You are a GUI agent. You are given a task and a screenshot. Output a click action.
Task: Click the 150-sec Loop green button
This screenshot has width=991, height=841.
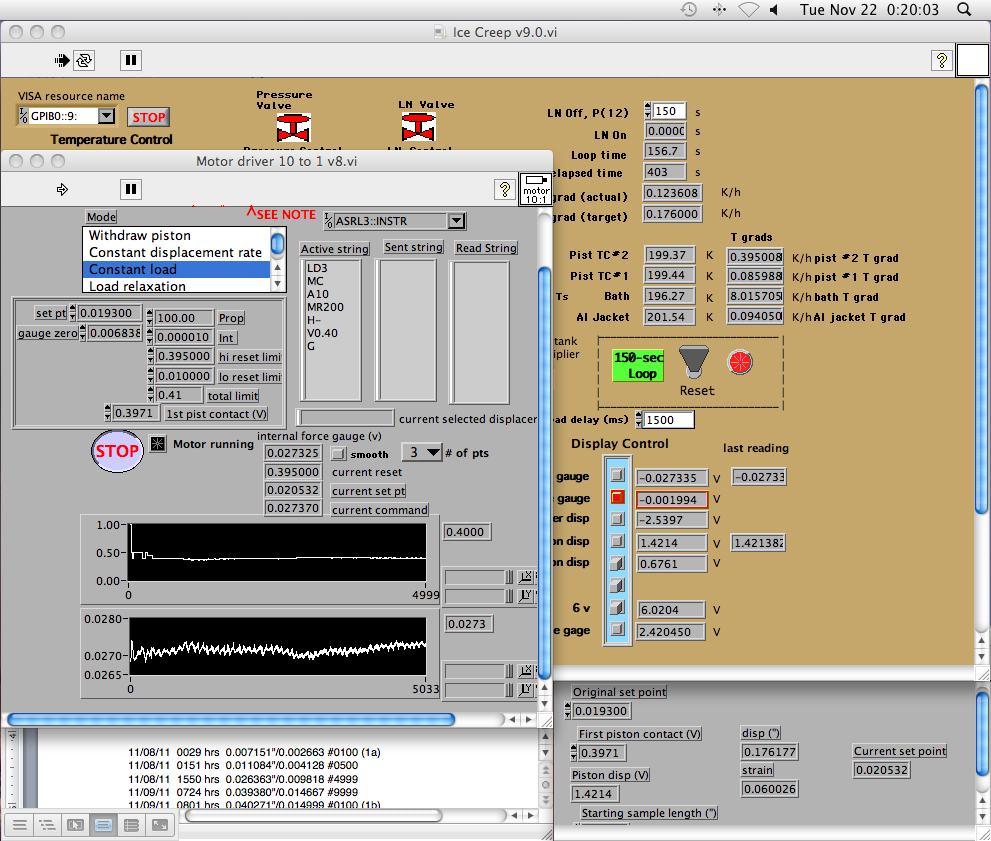tap(637, 365)
